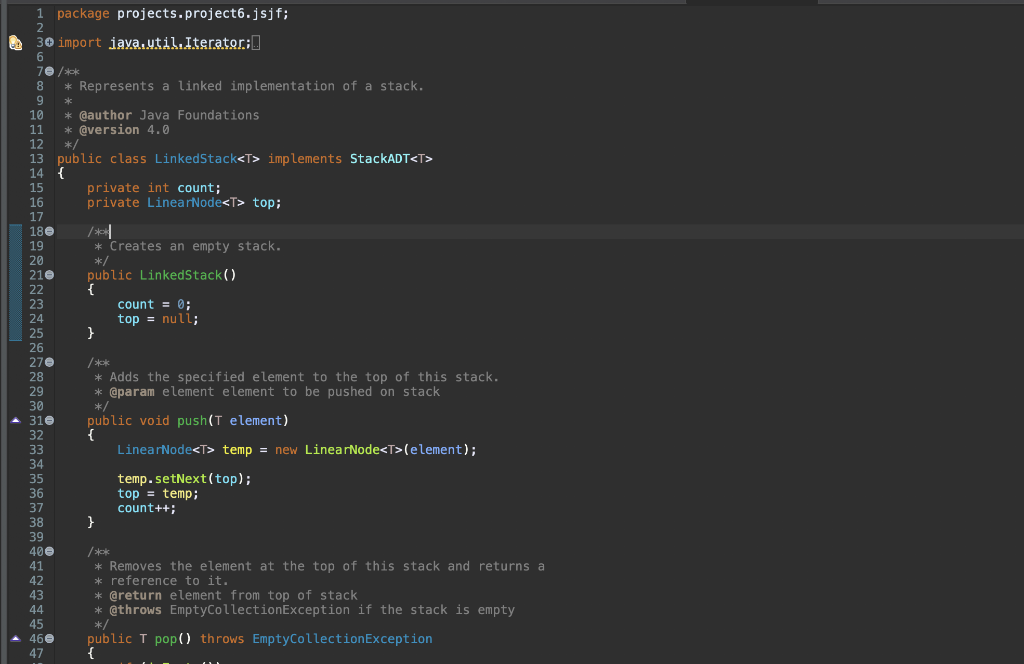This screenshot has width=1024, height=664.
Task: Click the 'count = 0;' assignment
Action: (154, 304)
